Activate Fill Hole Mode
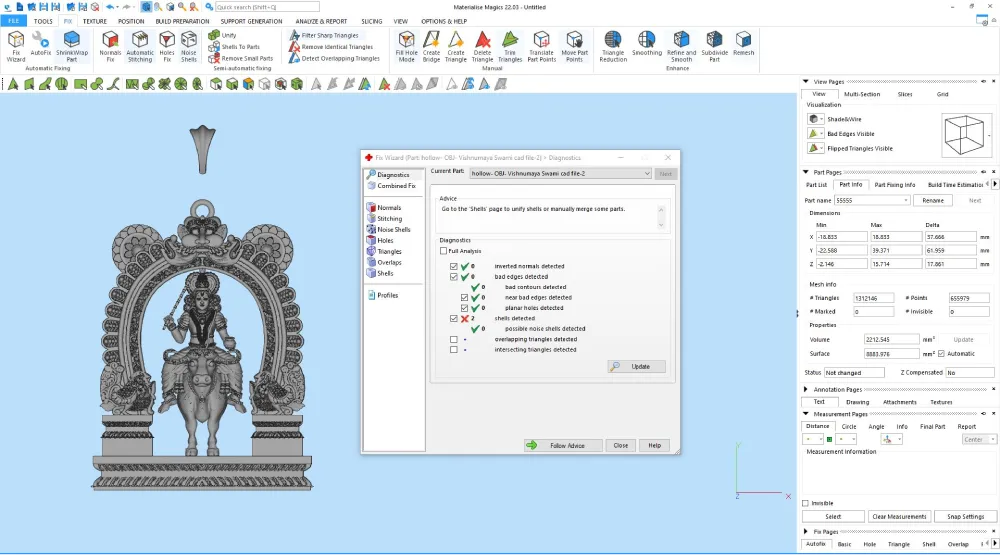 (x=406, y=47)
